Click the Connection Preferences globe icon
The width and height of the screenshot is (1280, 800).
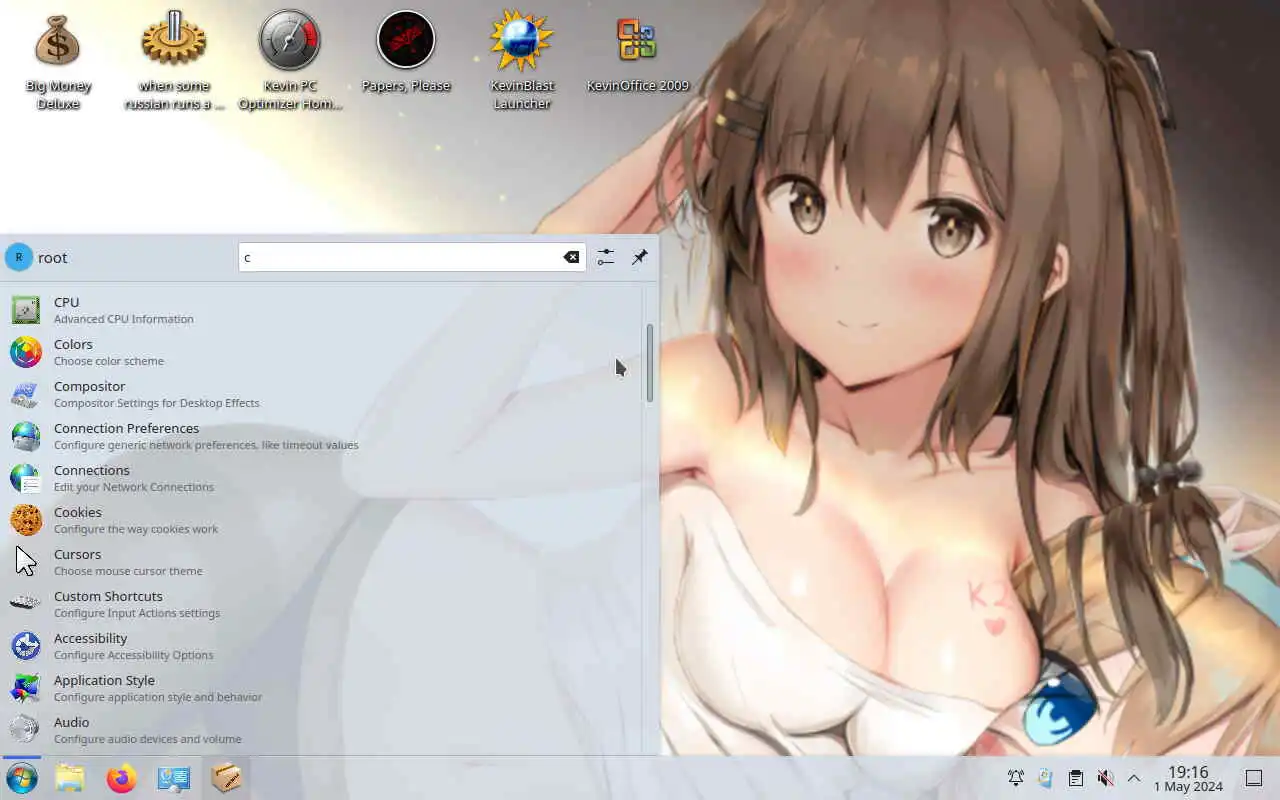[x=26, y=436]
